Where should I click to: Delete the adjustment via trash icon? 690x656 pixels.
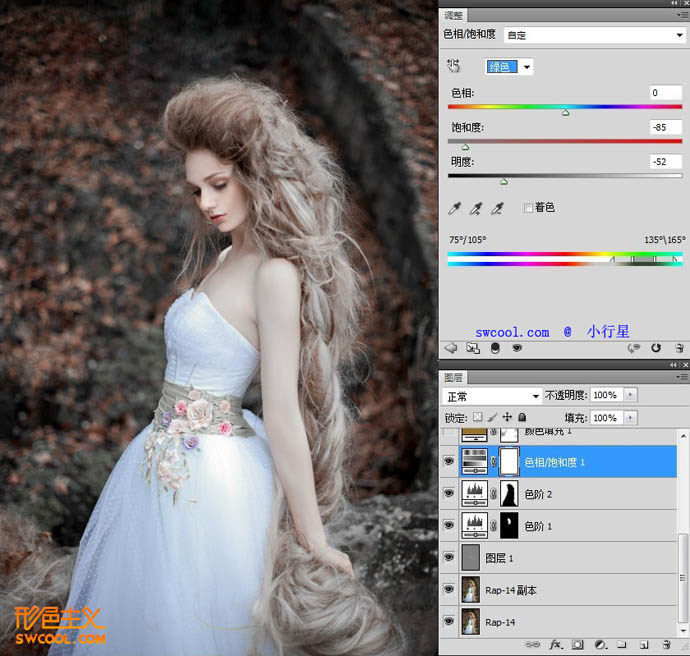pyautogui.click(x=678, y=348)
